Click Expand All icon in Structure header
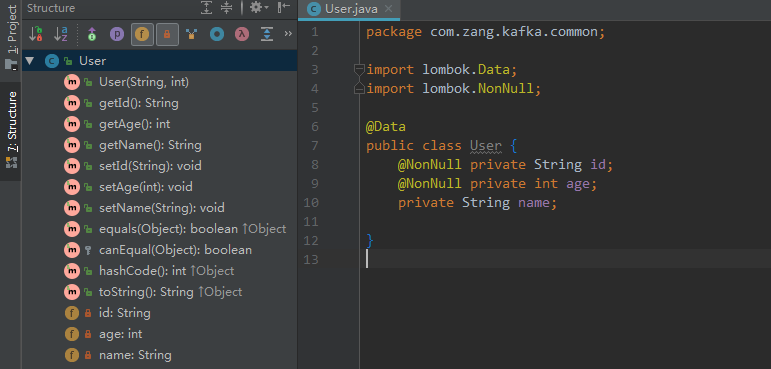This screenshot has height=369, width=771. [207, 8]
